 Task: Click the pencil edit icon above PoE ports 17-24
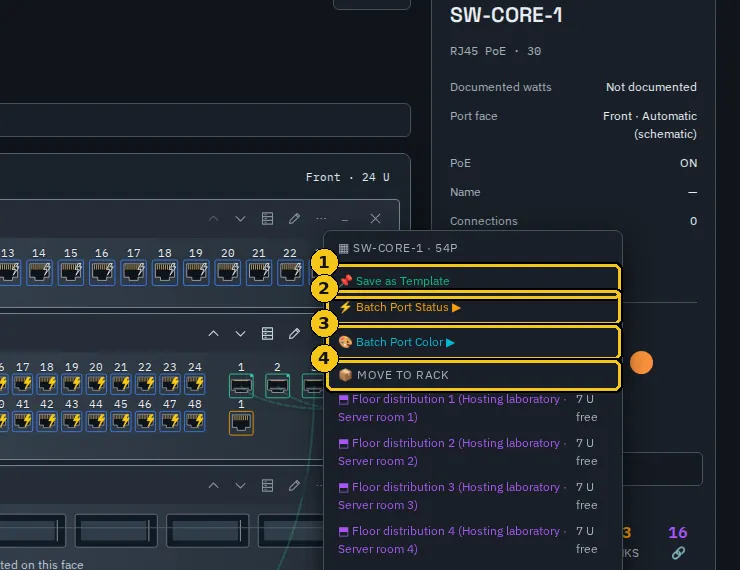pos(294,334)
